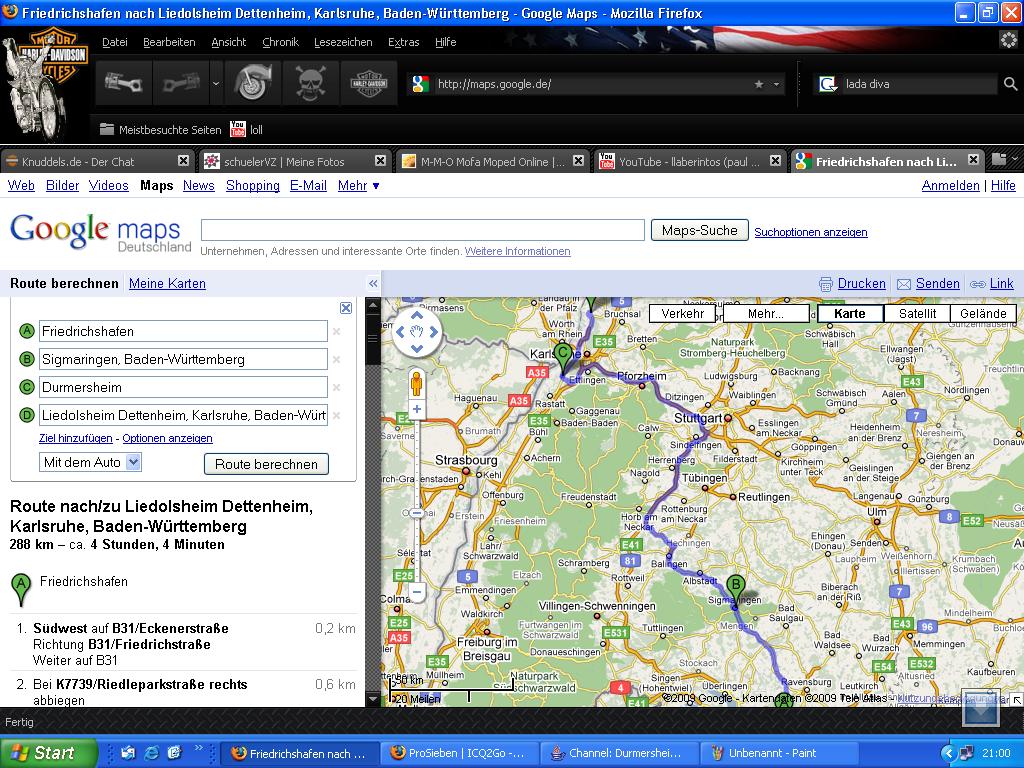Open the Lesezeichen menu
1024x768 pixels.
(x=343, y=42)
